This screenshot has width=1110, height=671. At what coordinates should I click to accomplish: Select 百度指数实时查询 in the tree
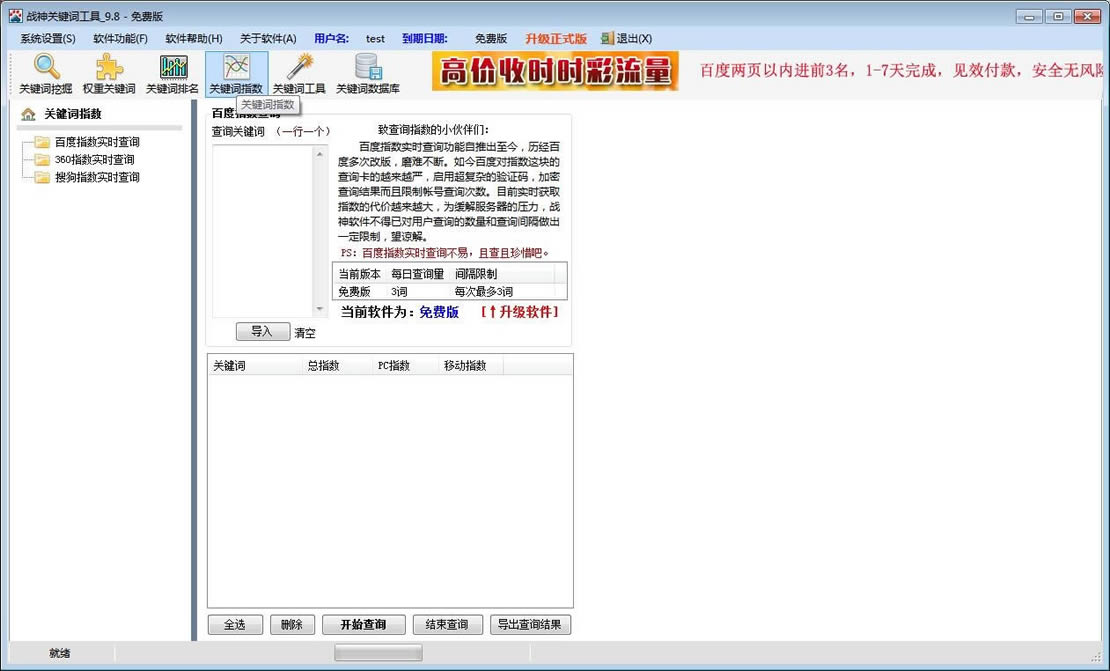point(97,142)
